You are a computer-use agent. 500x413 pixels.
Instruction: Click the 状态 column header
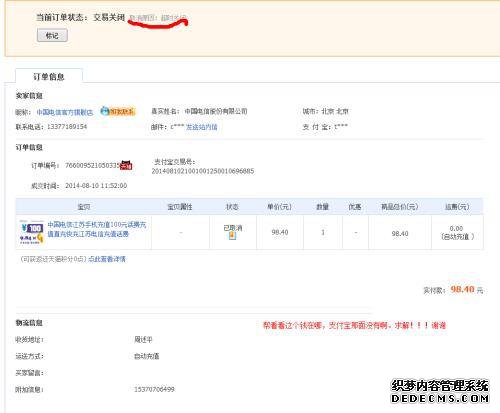click(x=232, y=207)
